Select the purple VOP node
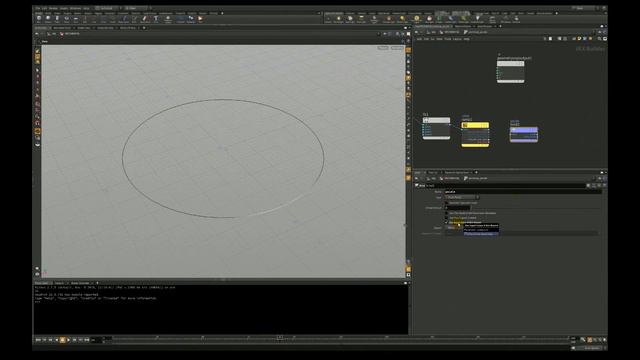Viewport: 640px width, 360px height. (x=524, y=135)
